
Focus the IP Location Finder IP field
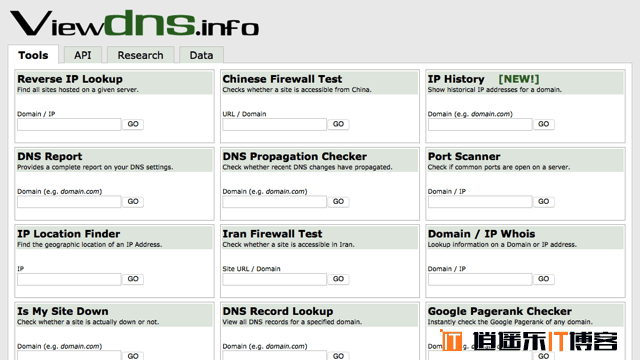coord(69,279)
